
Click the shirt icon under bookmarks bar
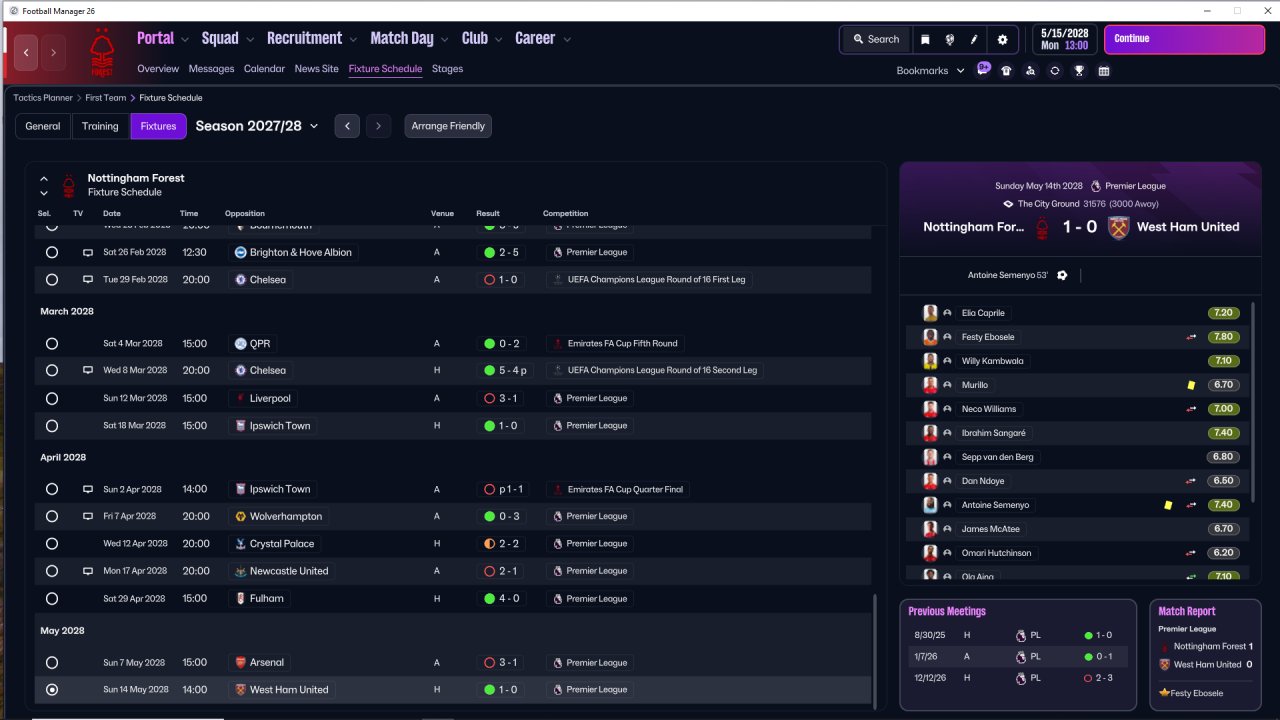pyautogui.click(x=1006, y=71)
